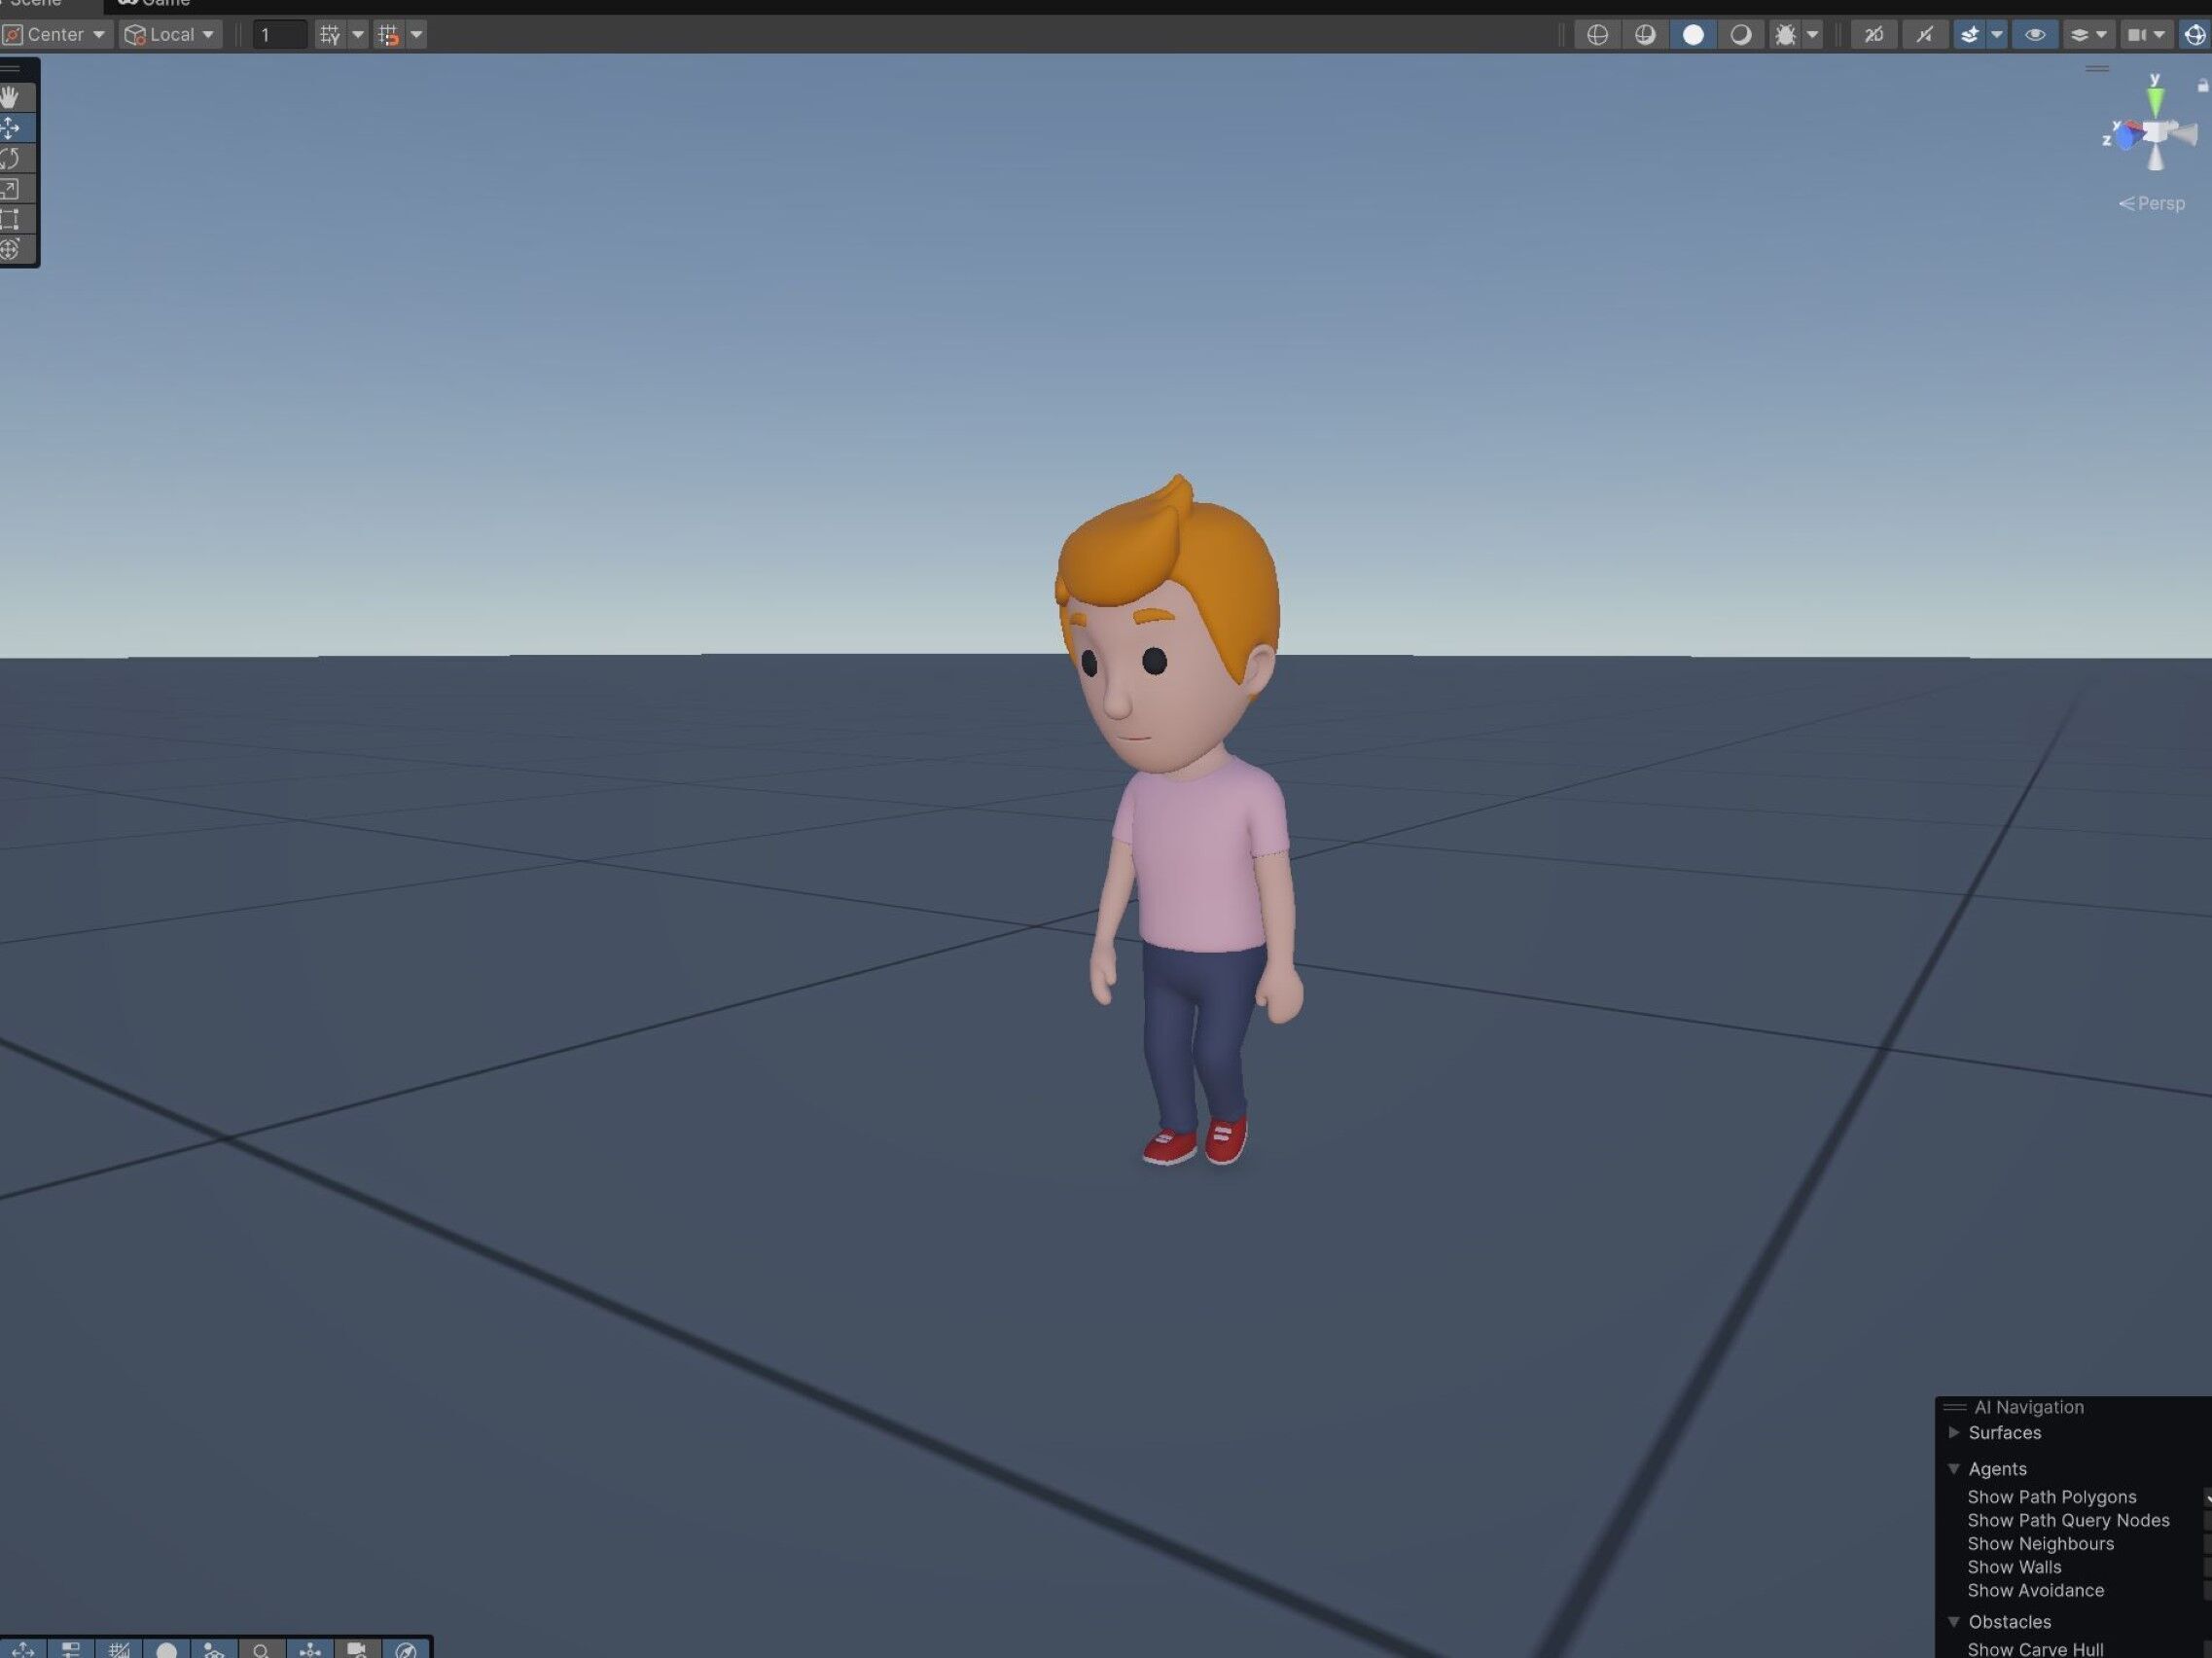Grab the Tools overlay handle

(x=11, y=68)
